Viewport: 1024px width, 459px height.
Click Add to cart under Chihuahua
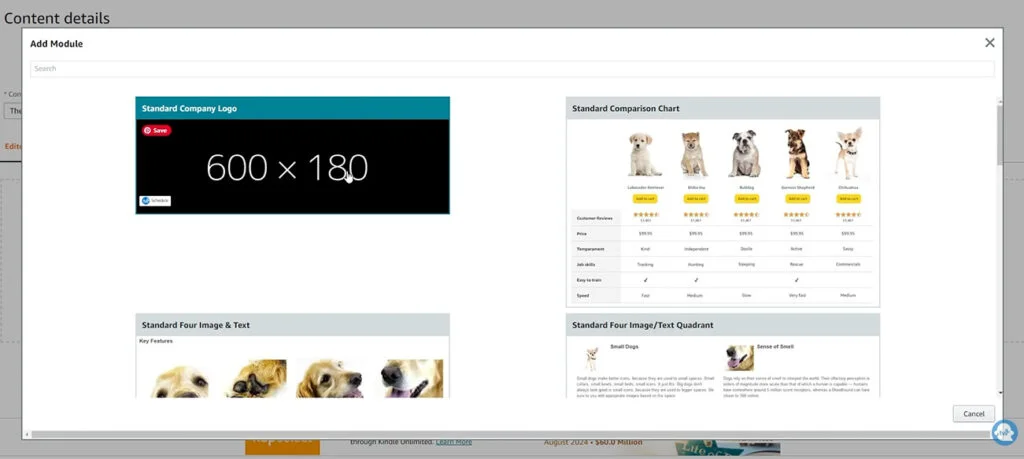coord(848,198)
